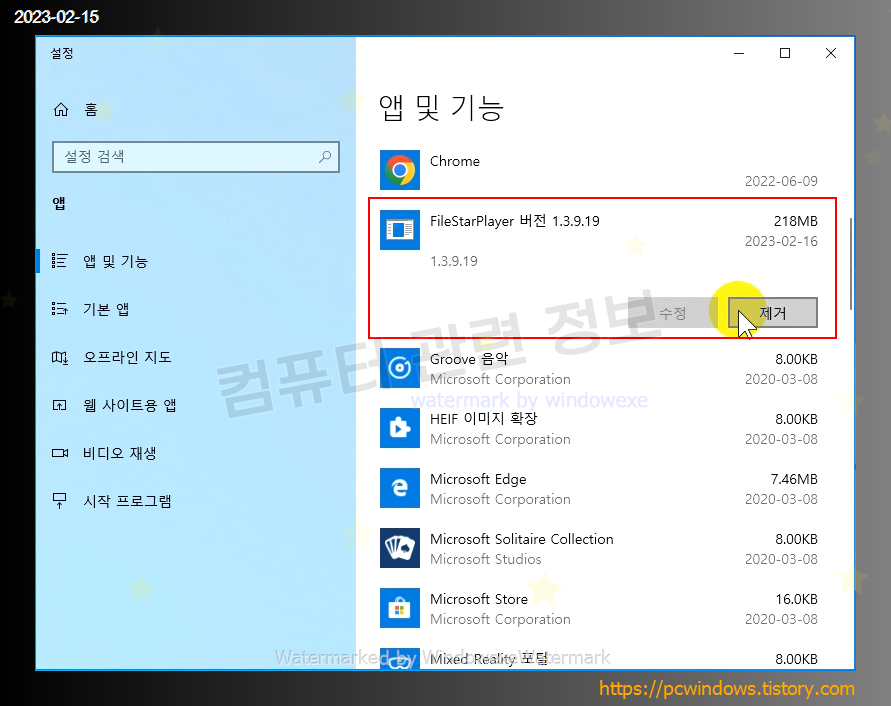Screen dimensions: 891x706
Task: Open the 기본 앱 section
Action: click(195, 309)
